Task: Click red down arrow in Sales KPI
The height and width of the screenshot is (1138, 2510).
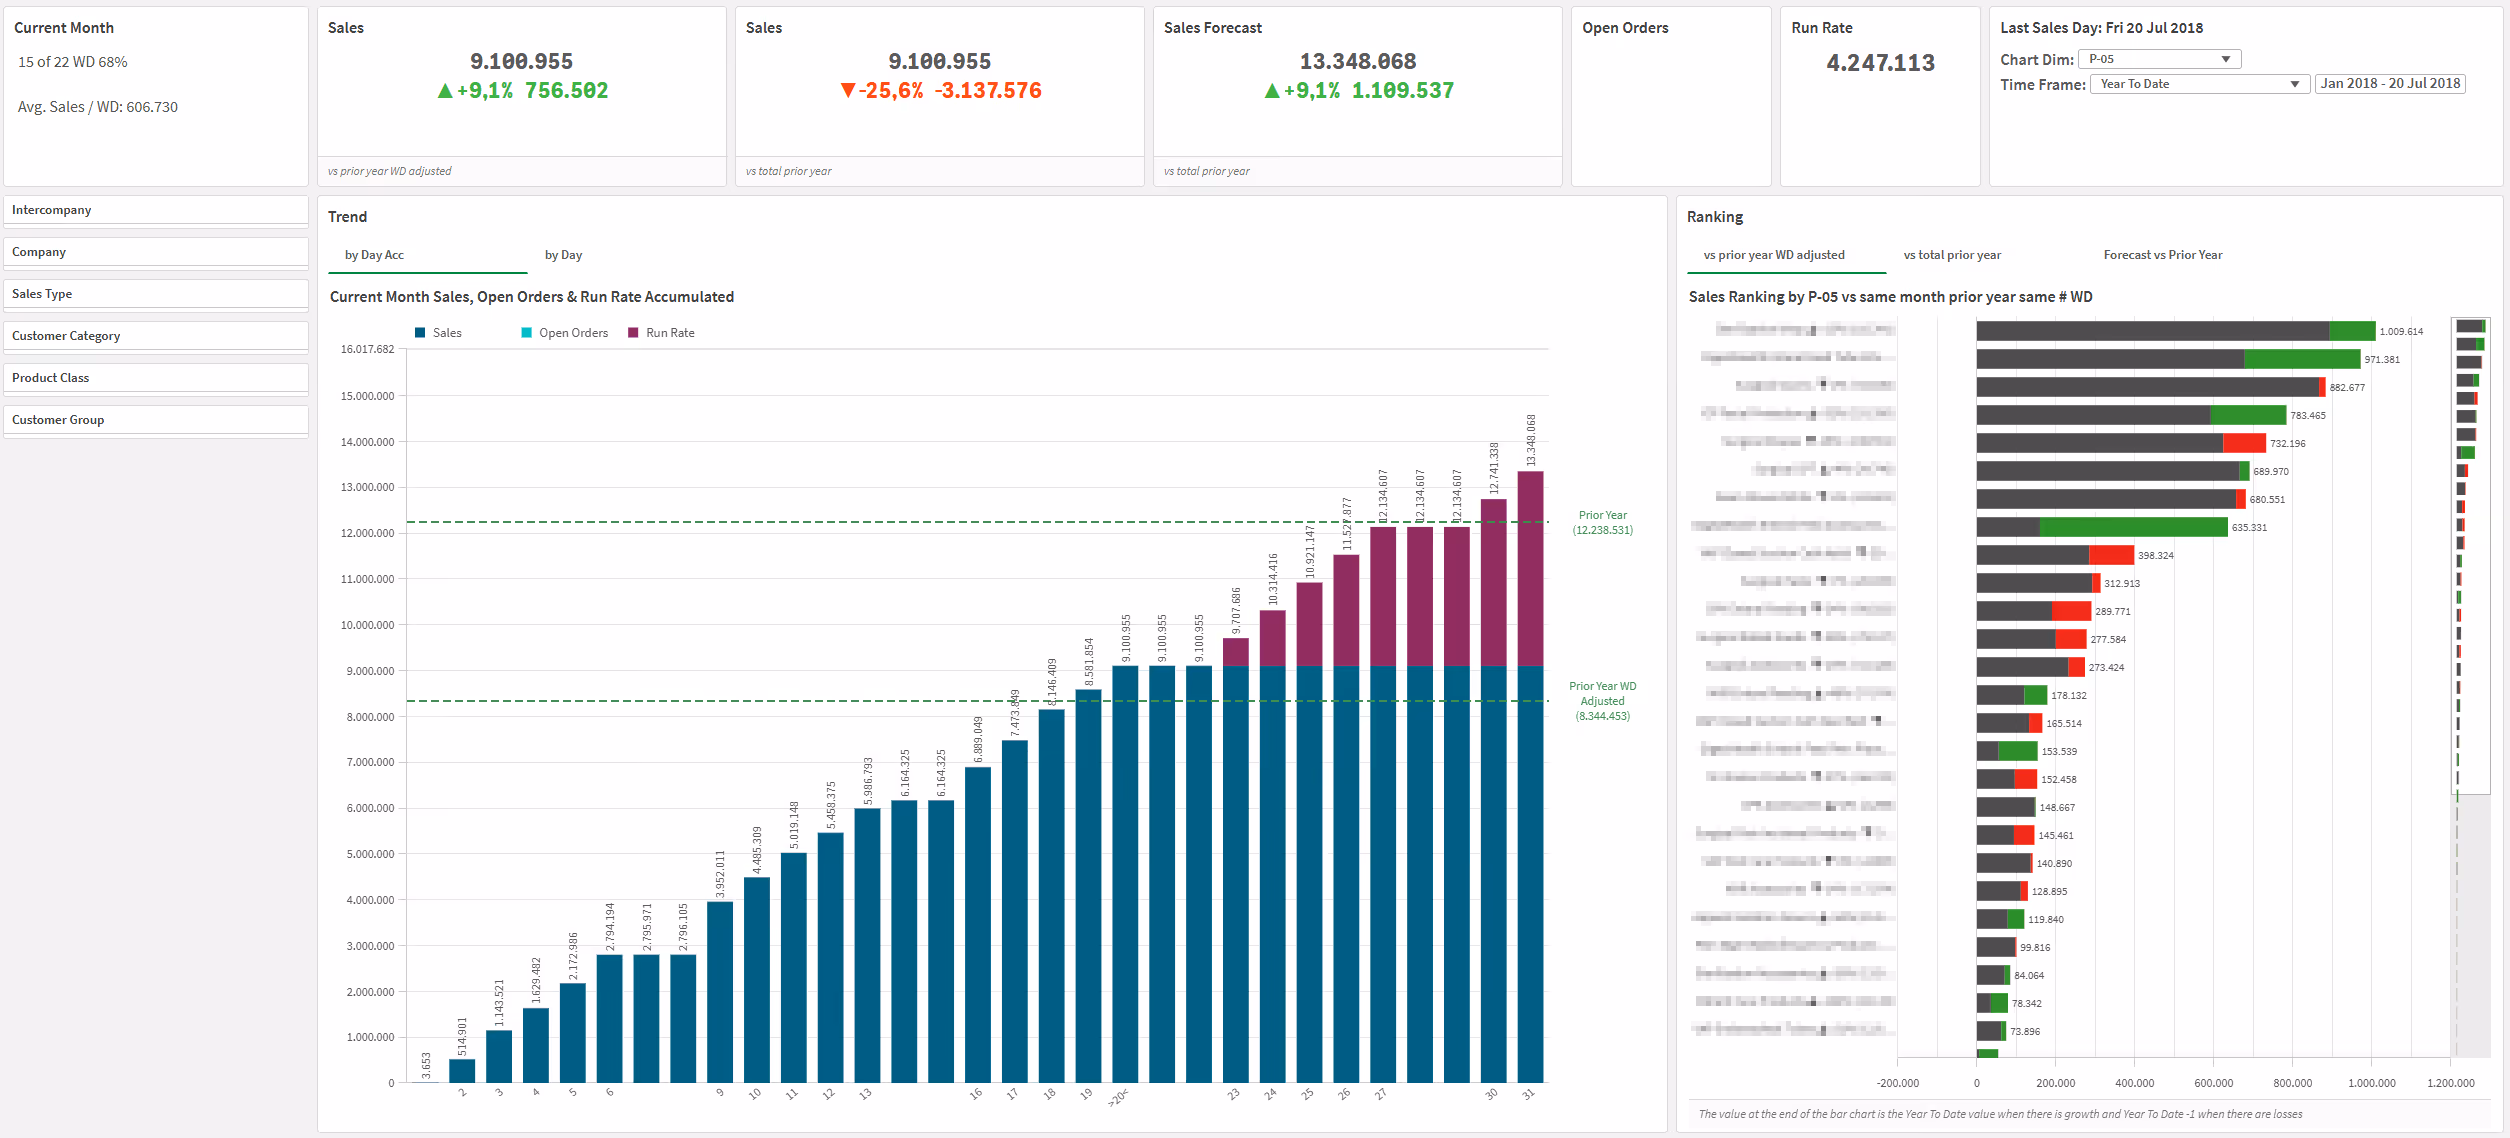Action: coord(848,91)
